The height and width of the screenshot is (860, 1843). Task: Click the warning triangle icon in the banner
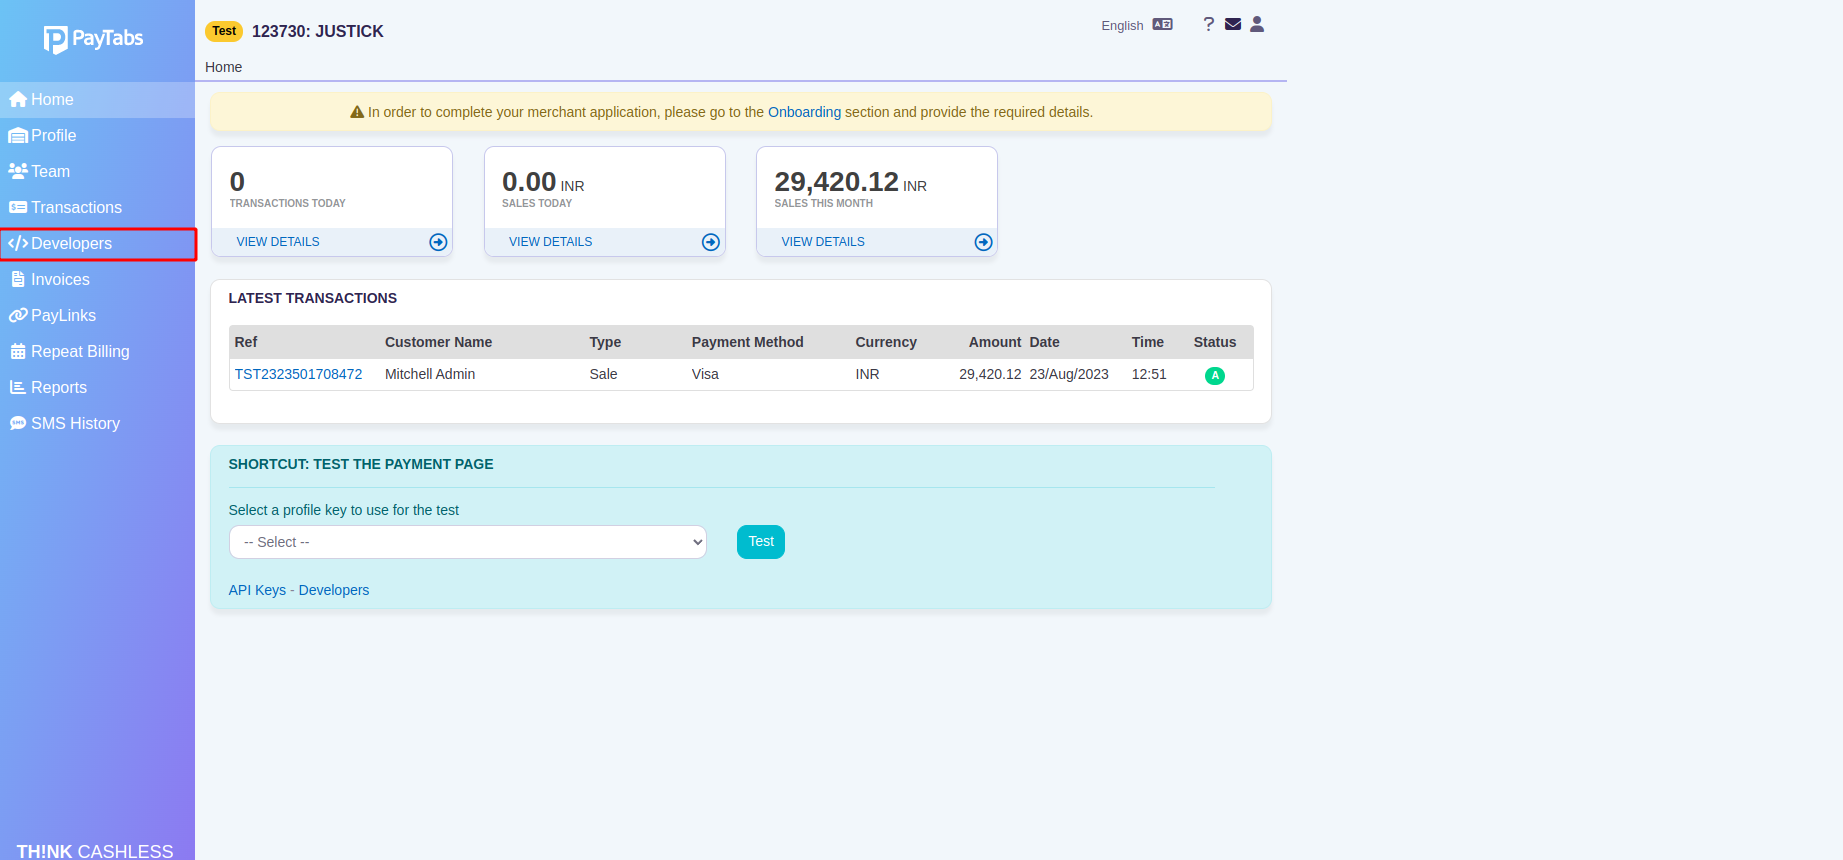point(357,112)
